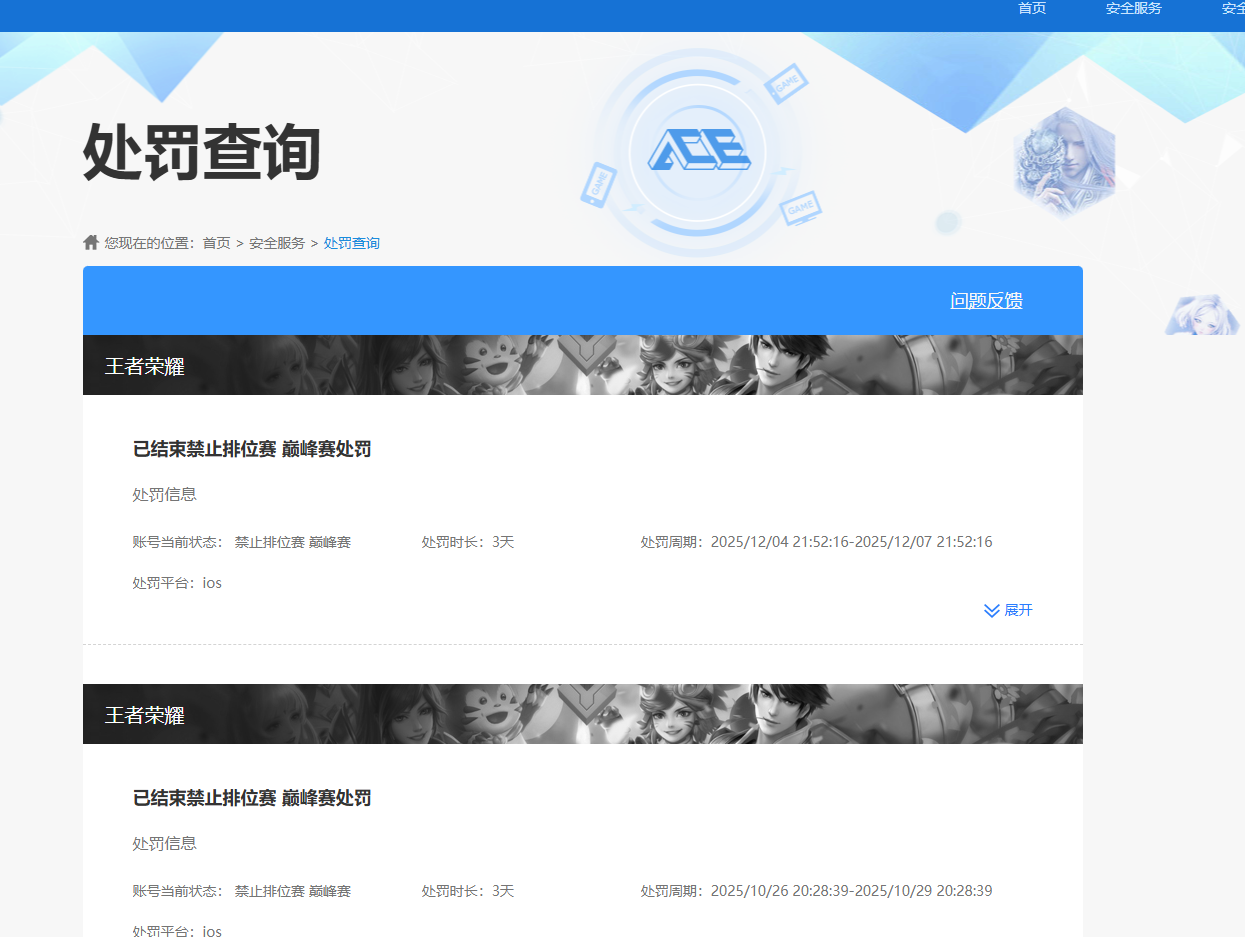Click the second 王者荣耀 game banner

tap(582, 714)
